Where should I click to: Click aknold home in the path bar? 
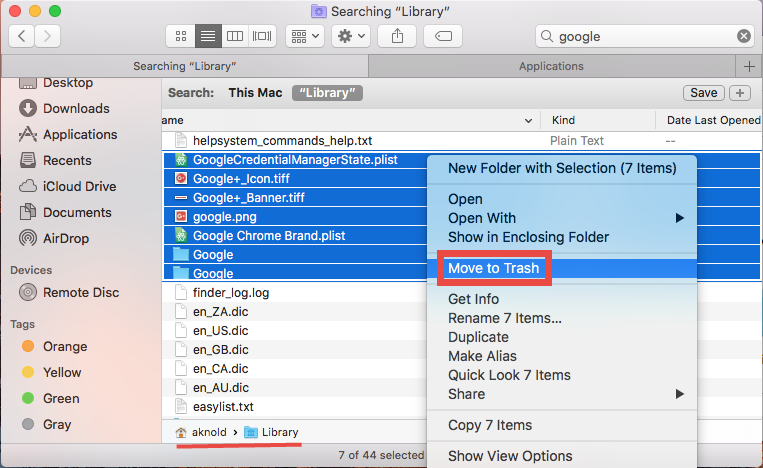tap(201, 432)
